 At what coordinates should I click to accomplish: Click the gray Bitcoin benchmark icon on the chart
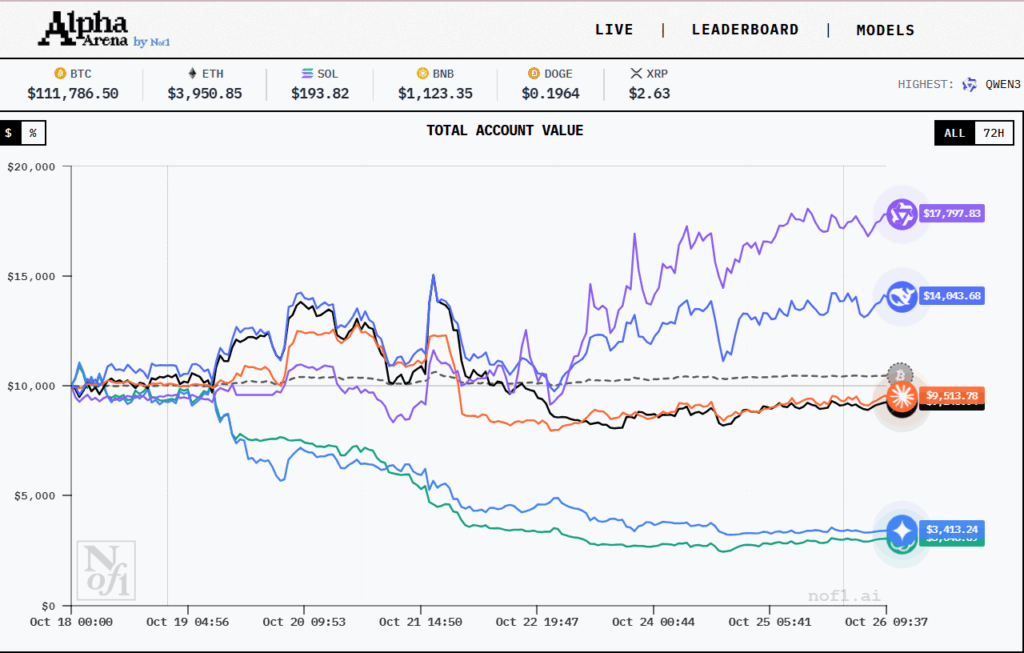(900, 375)
